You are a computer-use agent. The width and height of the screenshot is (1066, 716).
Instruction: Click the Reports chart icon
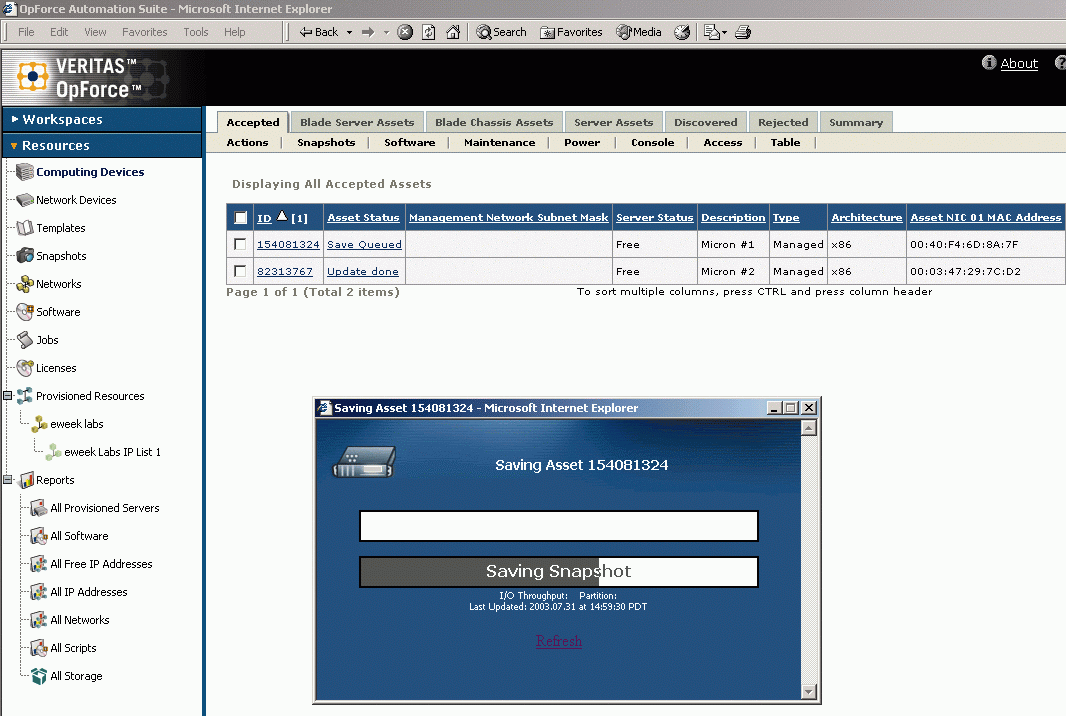pyautogui.click(x=27, y=480)
